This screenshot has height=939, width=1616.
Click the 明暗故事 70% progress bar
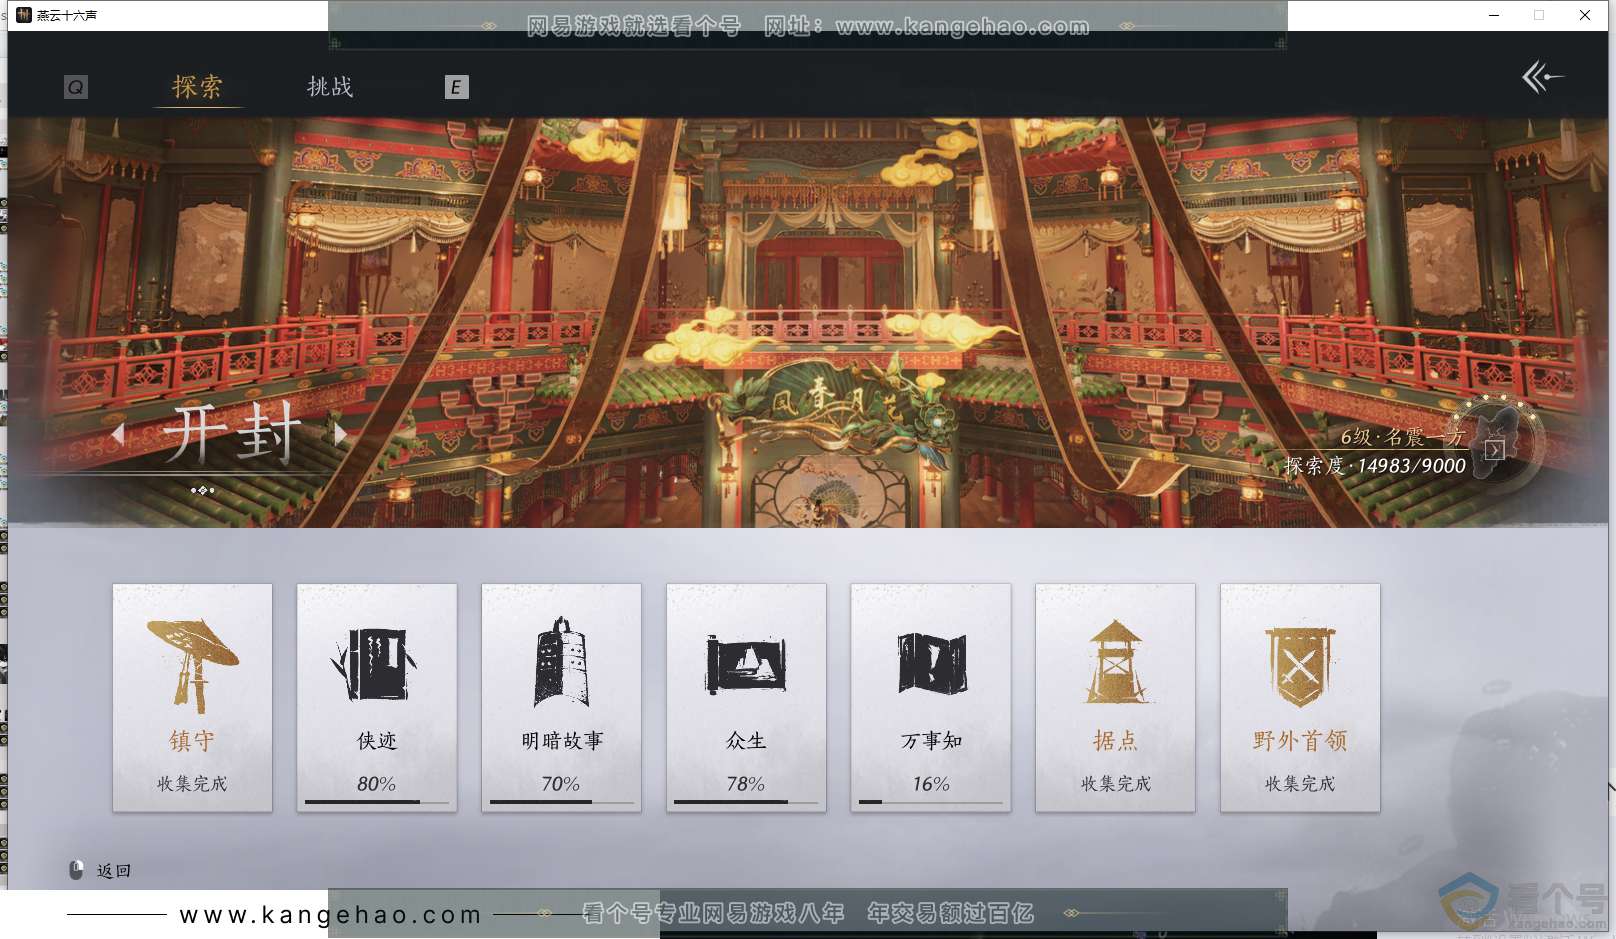[562, 802]
